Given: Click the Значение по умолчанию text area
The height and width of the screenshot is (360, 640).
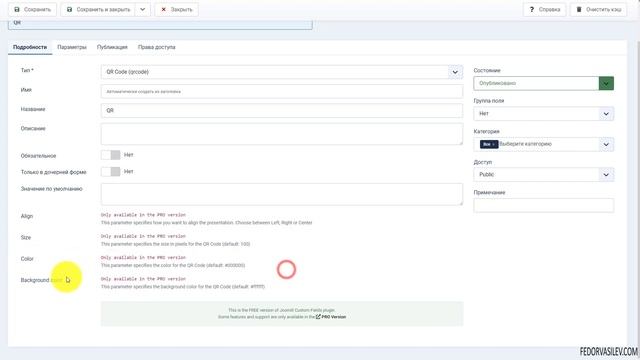Looking at the screenshot, I should point(282,194).
